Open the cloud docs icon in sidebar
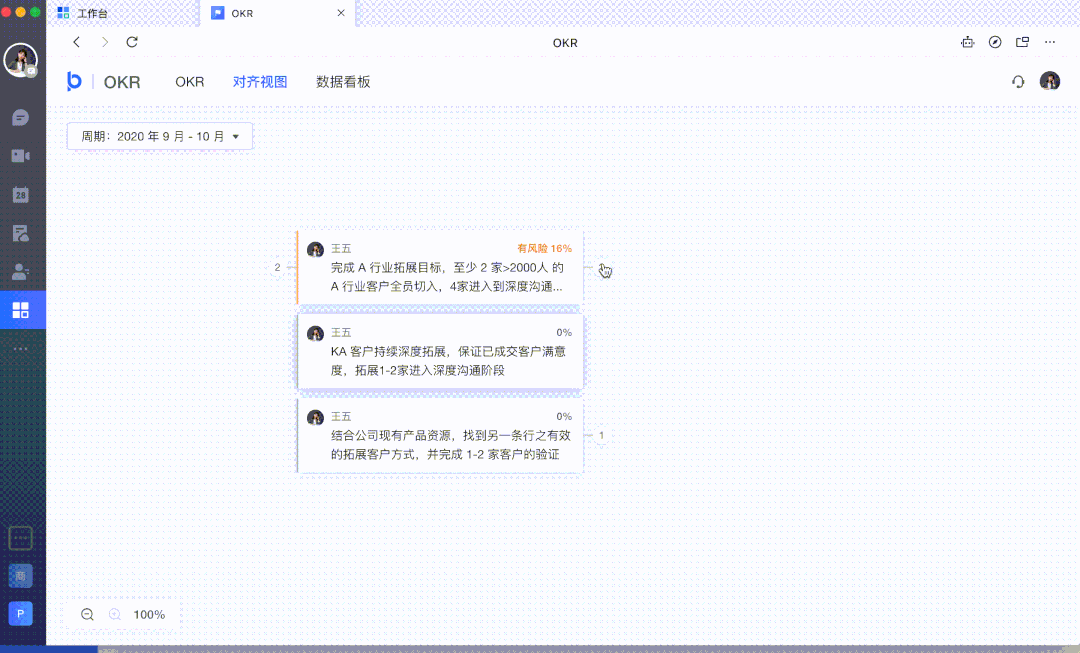Viewport: 1080px width, 653px height. tap(20, 233)
